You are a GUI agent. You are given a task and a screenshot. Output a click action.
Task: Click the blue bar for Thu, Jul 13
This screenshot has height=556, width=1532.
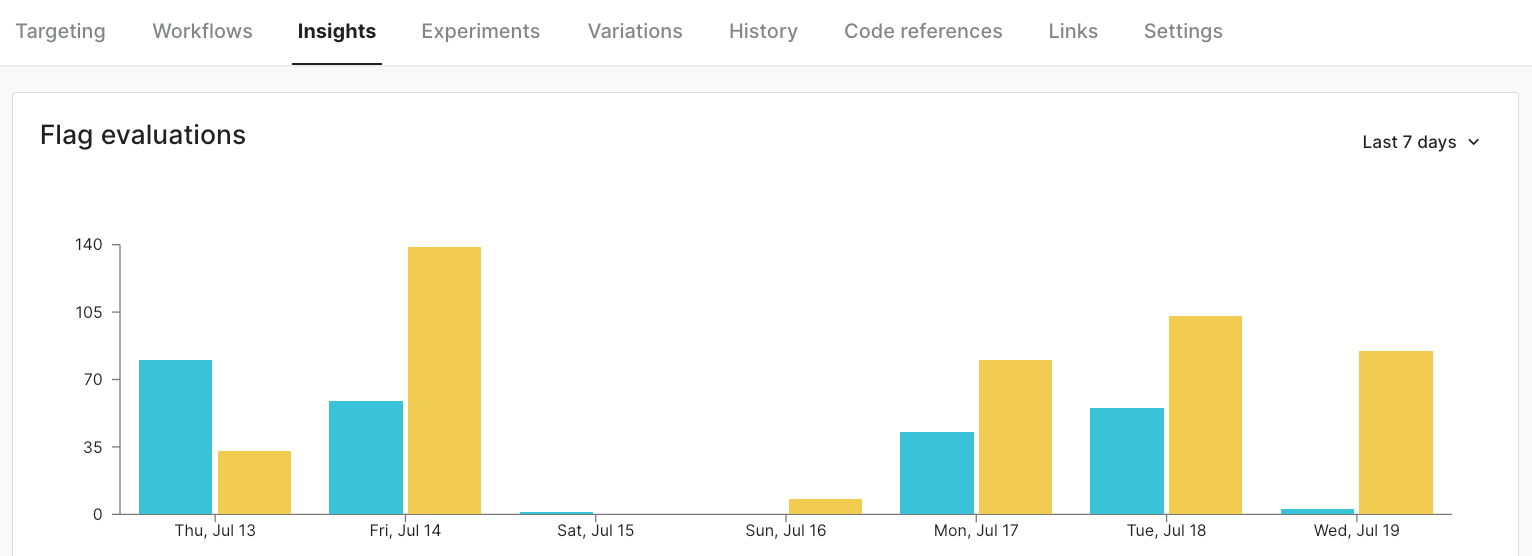[175, 437]
